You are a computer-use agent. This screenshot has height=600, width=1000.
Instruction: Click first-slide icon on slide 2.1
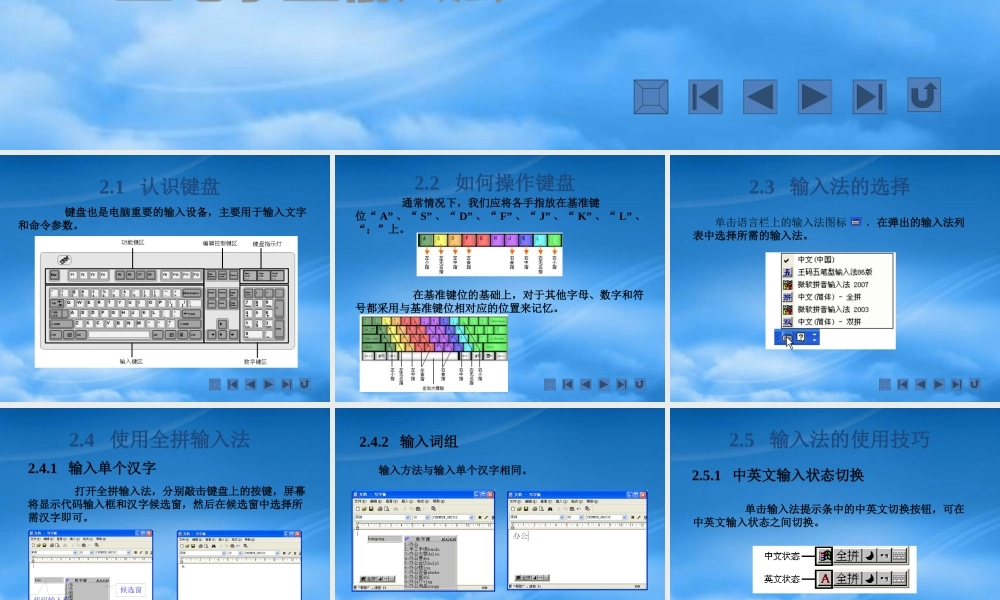[233, 384]
